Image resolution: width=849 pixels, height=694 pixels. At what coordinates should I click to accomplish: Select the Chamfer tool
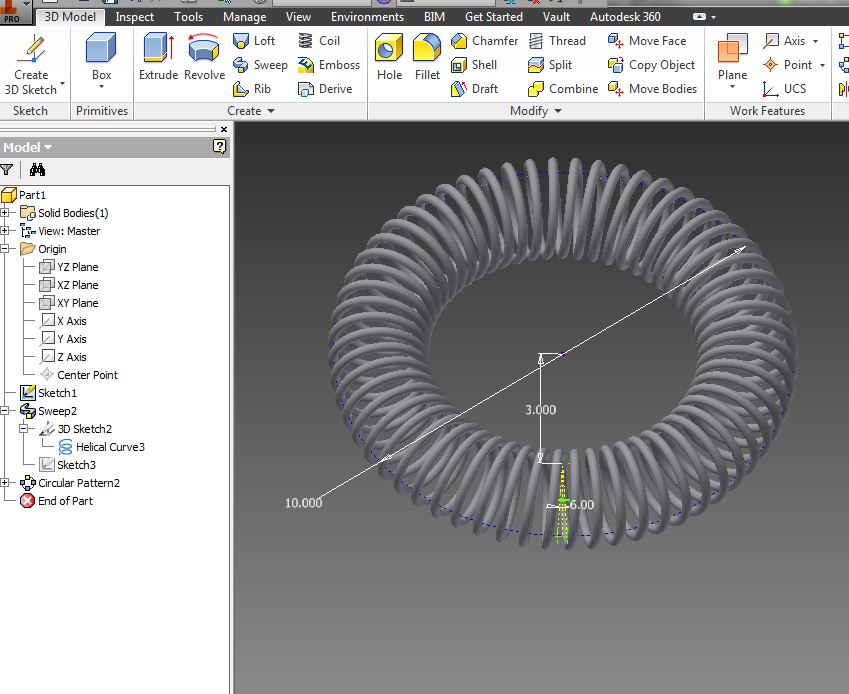(x=484, y=41)
